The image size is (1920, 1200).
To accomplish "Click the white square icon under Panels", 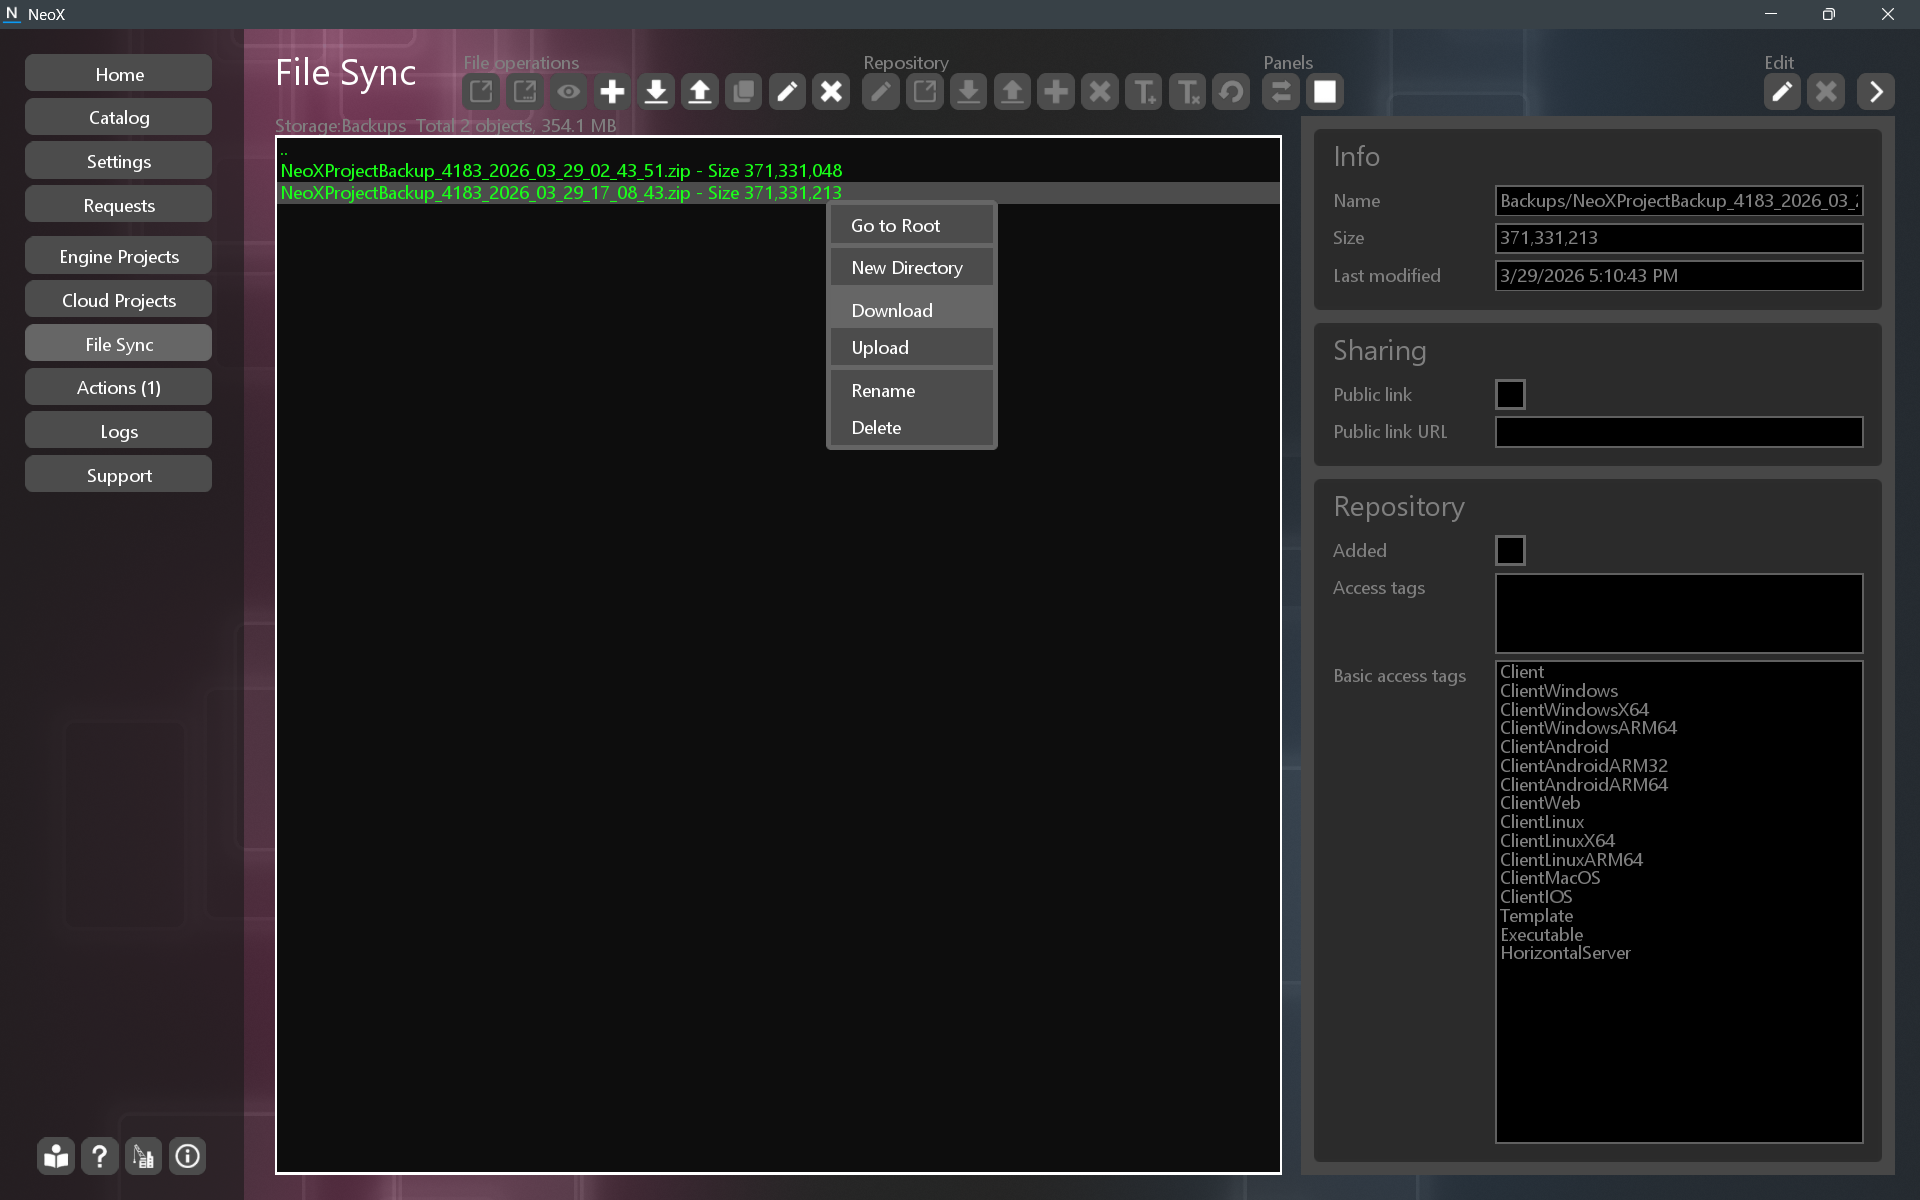I will [x=1325, y=92].
